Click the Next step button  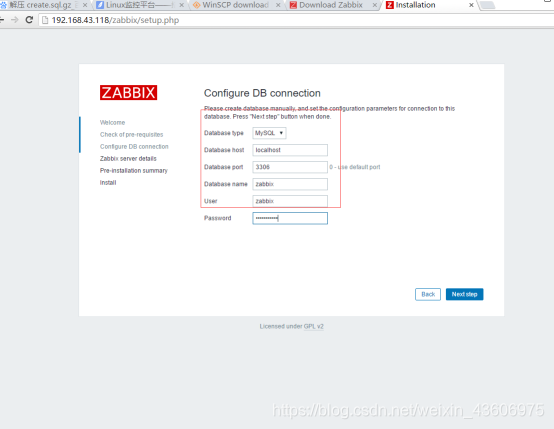pos(464,294)
